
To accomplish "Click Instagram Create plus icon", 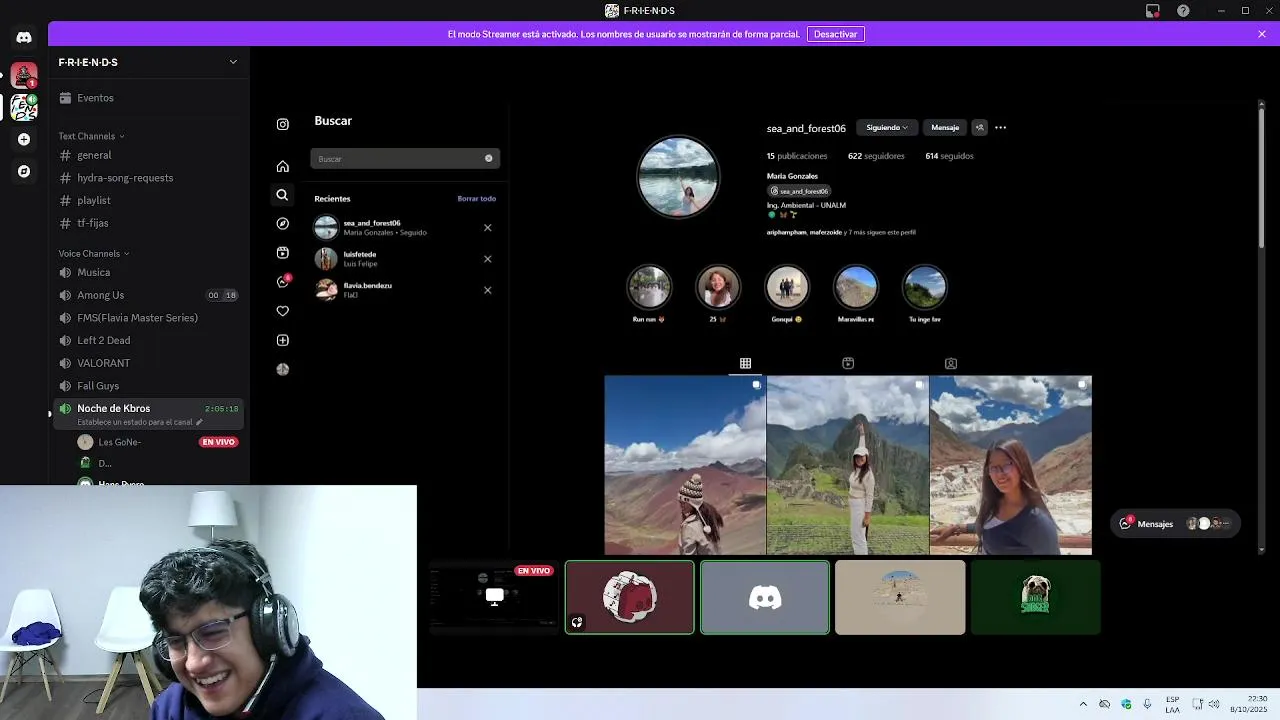I will [x=283, y=340].
